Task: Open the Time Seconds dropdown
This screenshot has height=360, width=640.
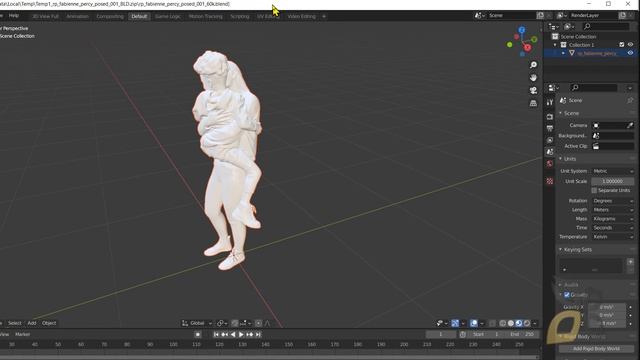Action: 613,228
